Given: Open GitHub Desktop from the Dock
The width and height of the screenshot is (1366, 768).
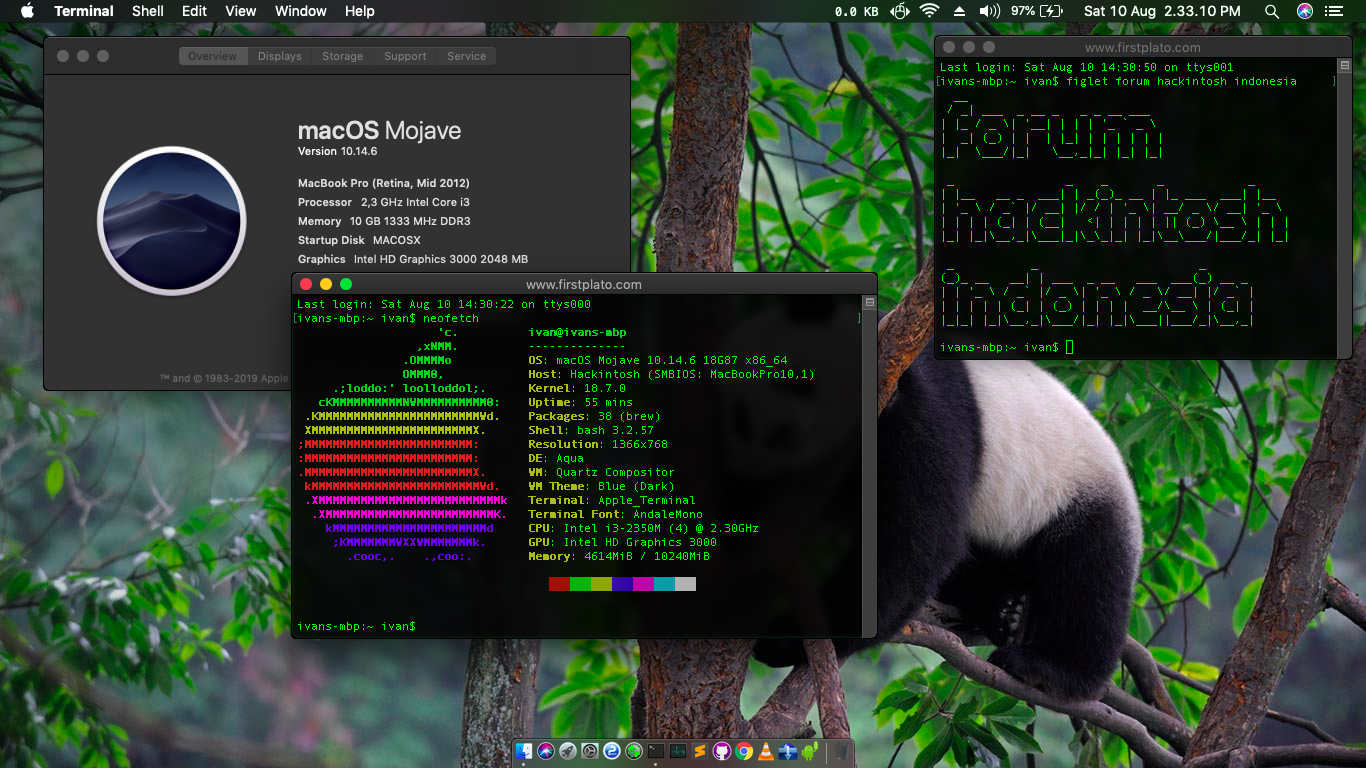Looking at the screenshot, I should pyautogui.click(x=722, y=750).
